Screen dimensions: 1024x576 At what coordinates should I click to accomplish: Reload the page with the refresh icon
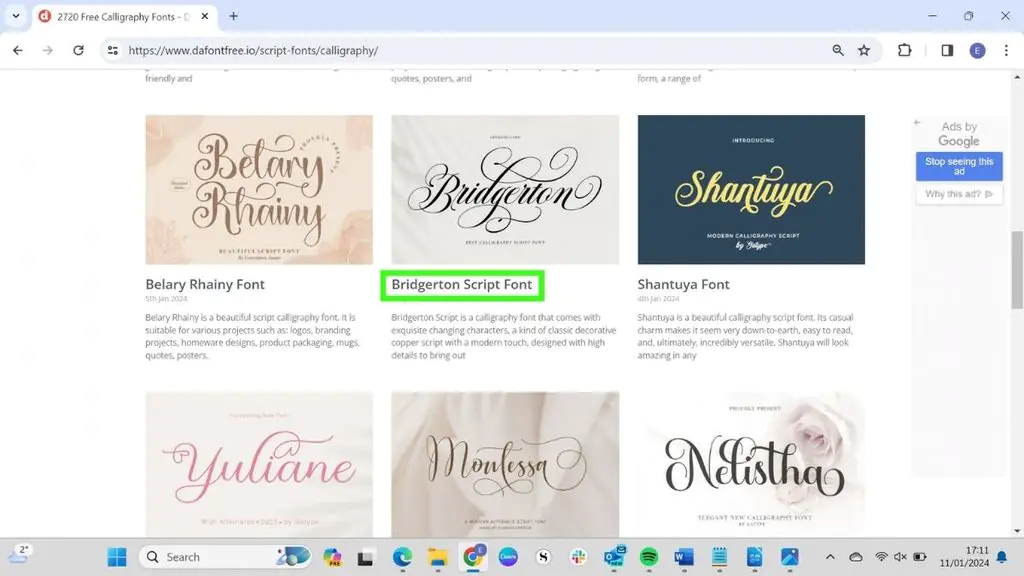(x=78, y=50)
